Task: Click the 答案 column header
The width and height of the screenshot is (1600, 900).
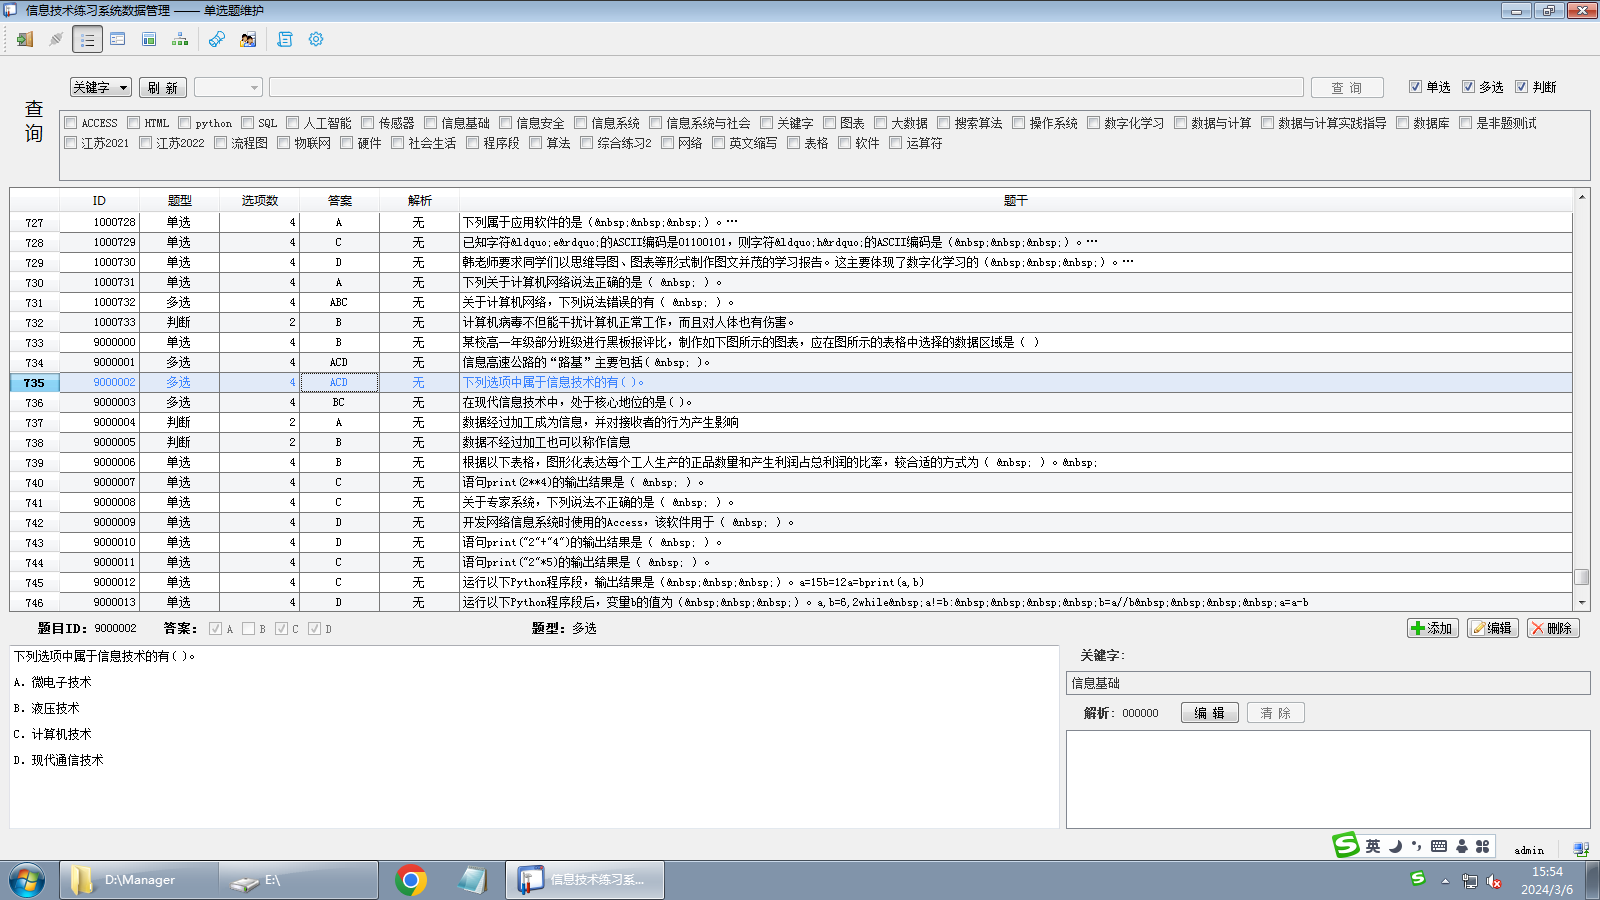Action: (339, 201)
